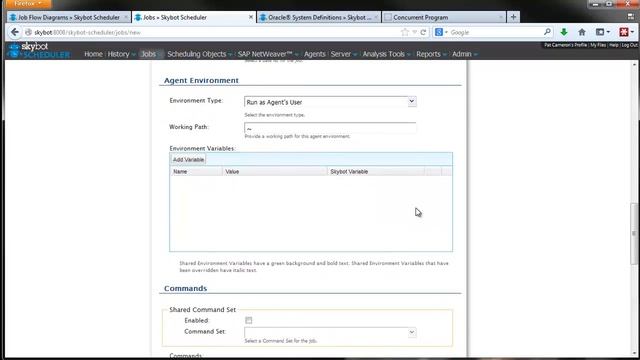Image resolution: width=640 pixels, height=360 pixels.
Task: Click the Google search engine icon
Action: [439, 32]
